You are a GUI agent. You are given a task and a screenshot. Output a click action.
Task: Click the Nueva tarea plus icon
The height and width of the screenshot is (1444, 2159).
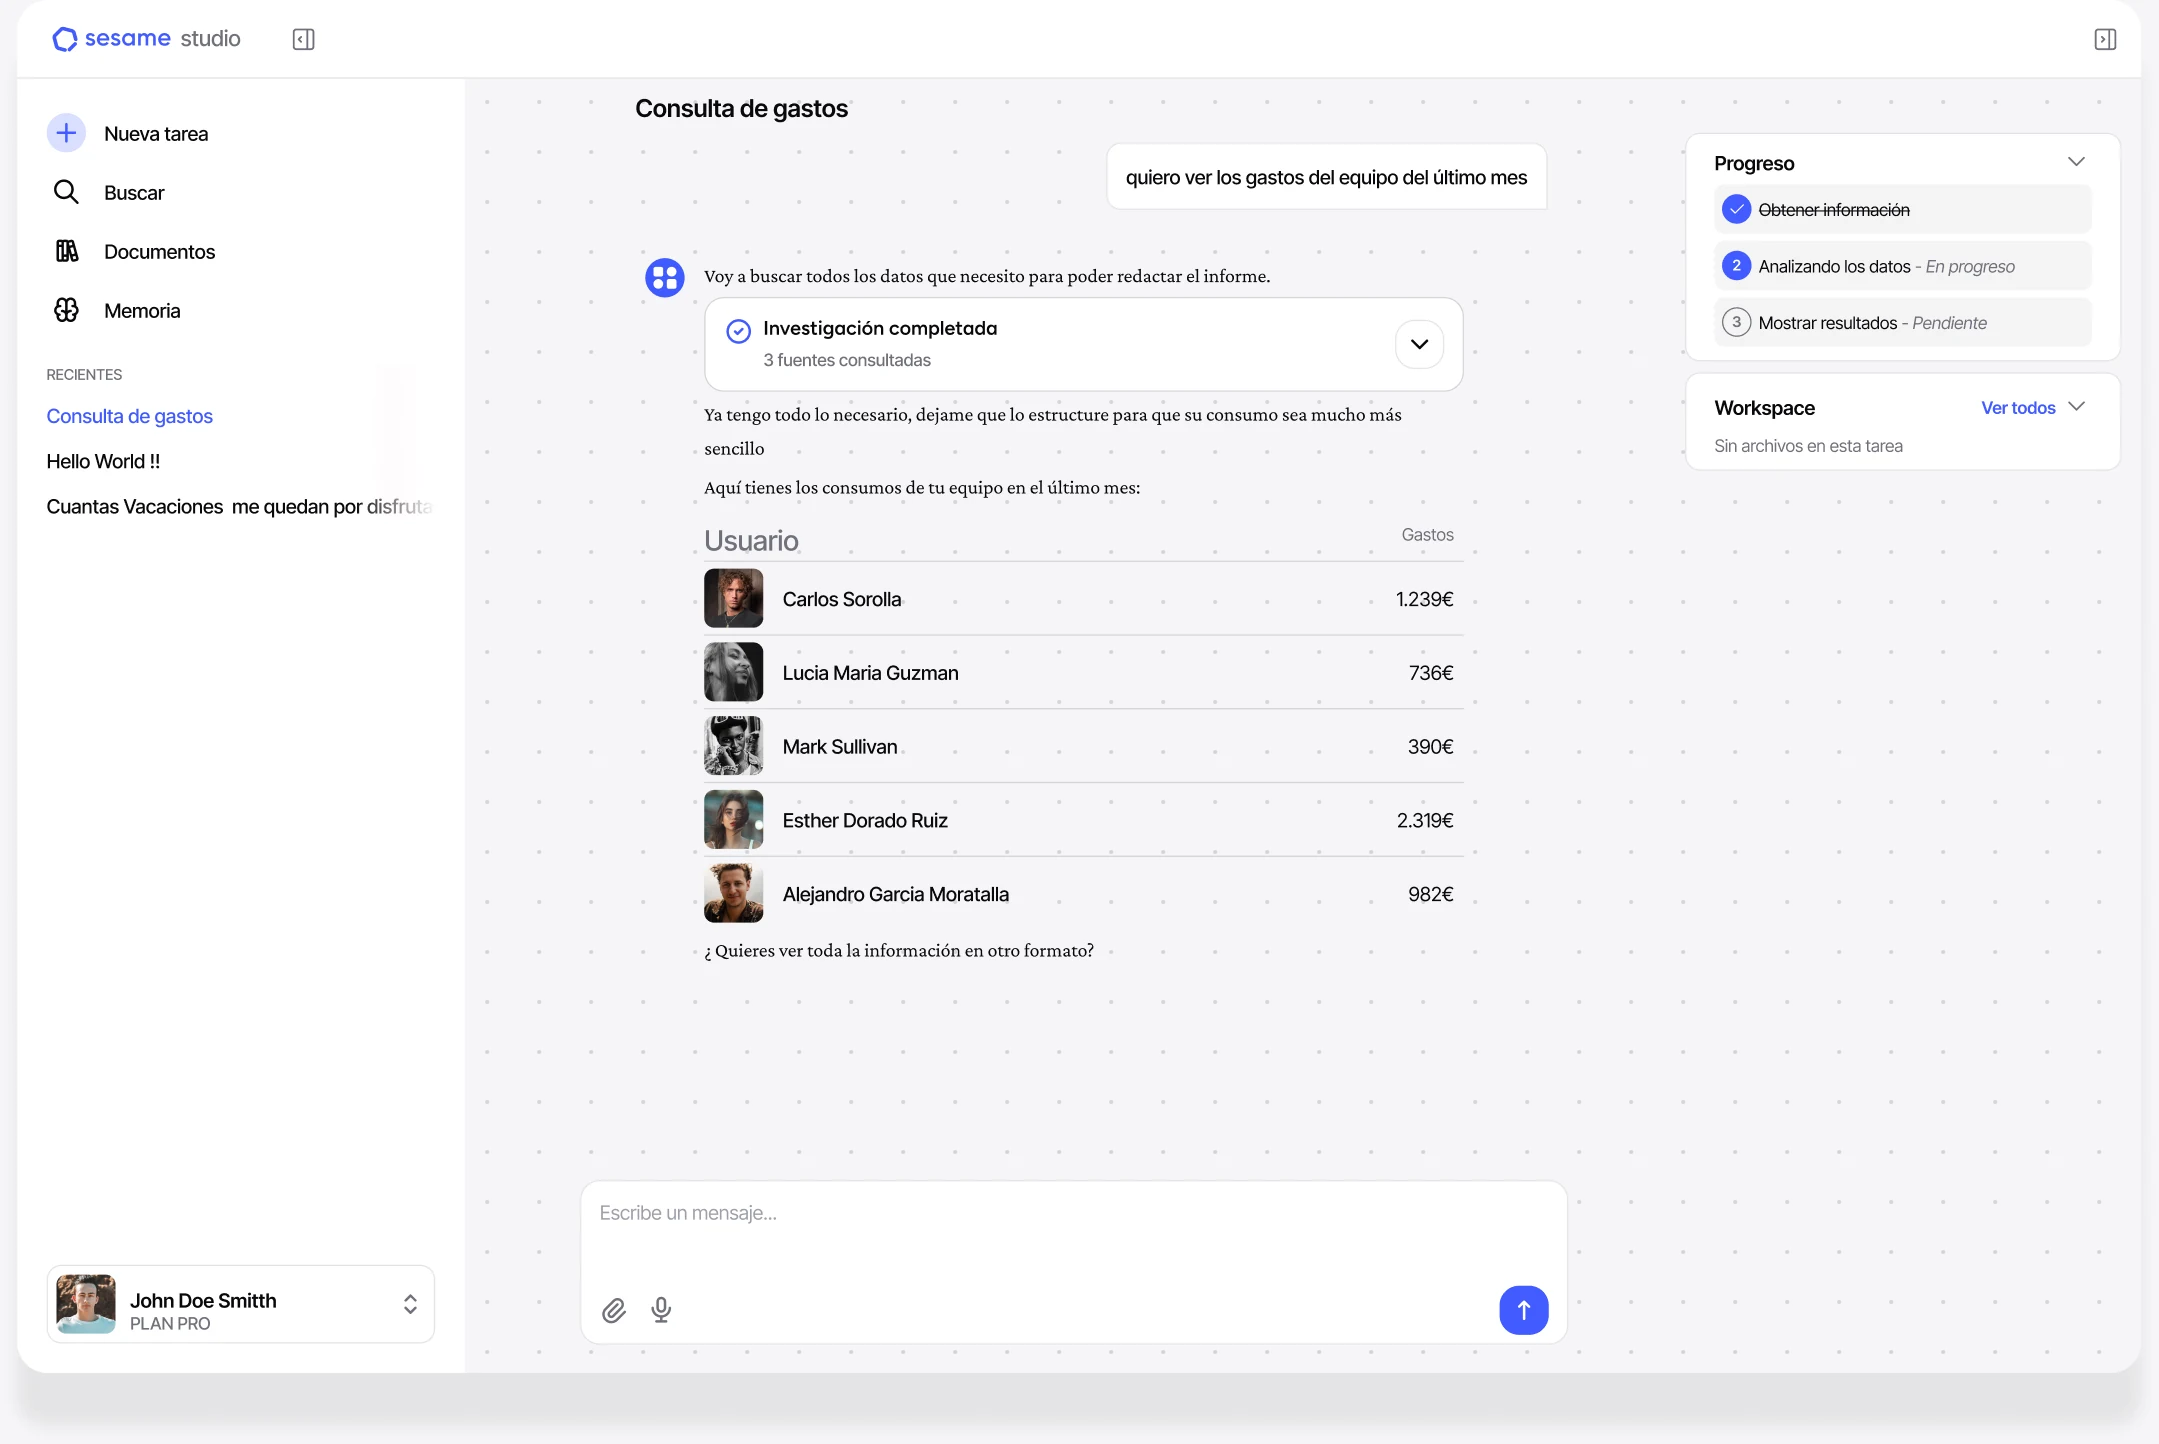(x=66, y=133)
